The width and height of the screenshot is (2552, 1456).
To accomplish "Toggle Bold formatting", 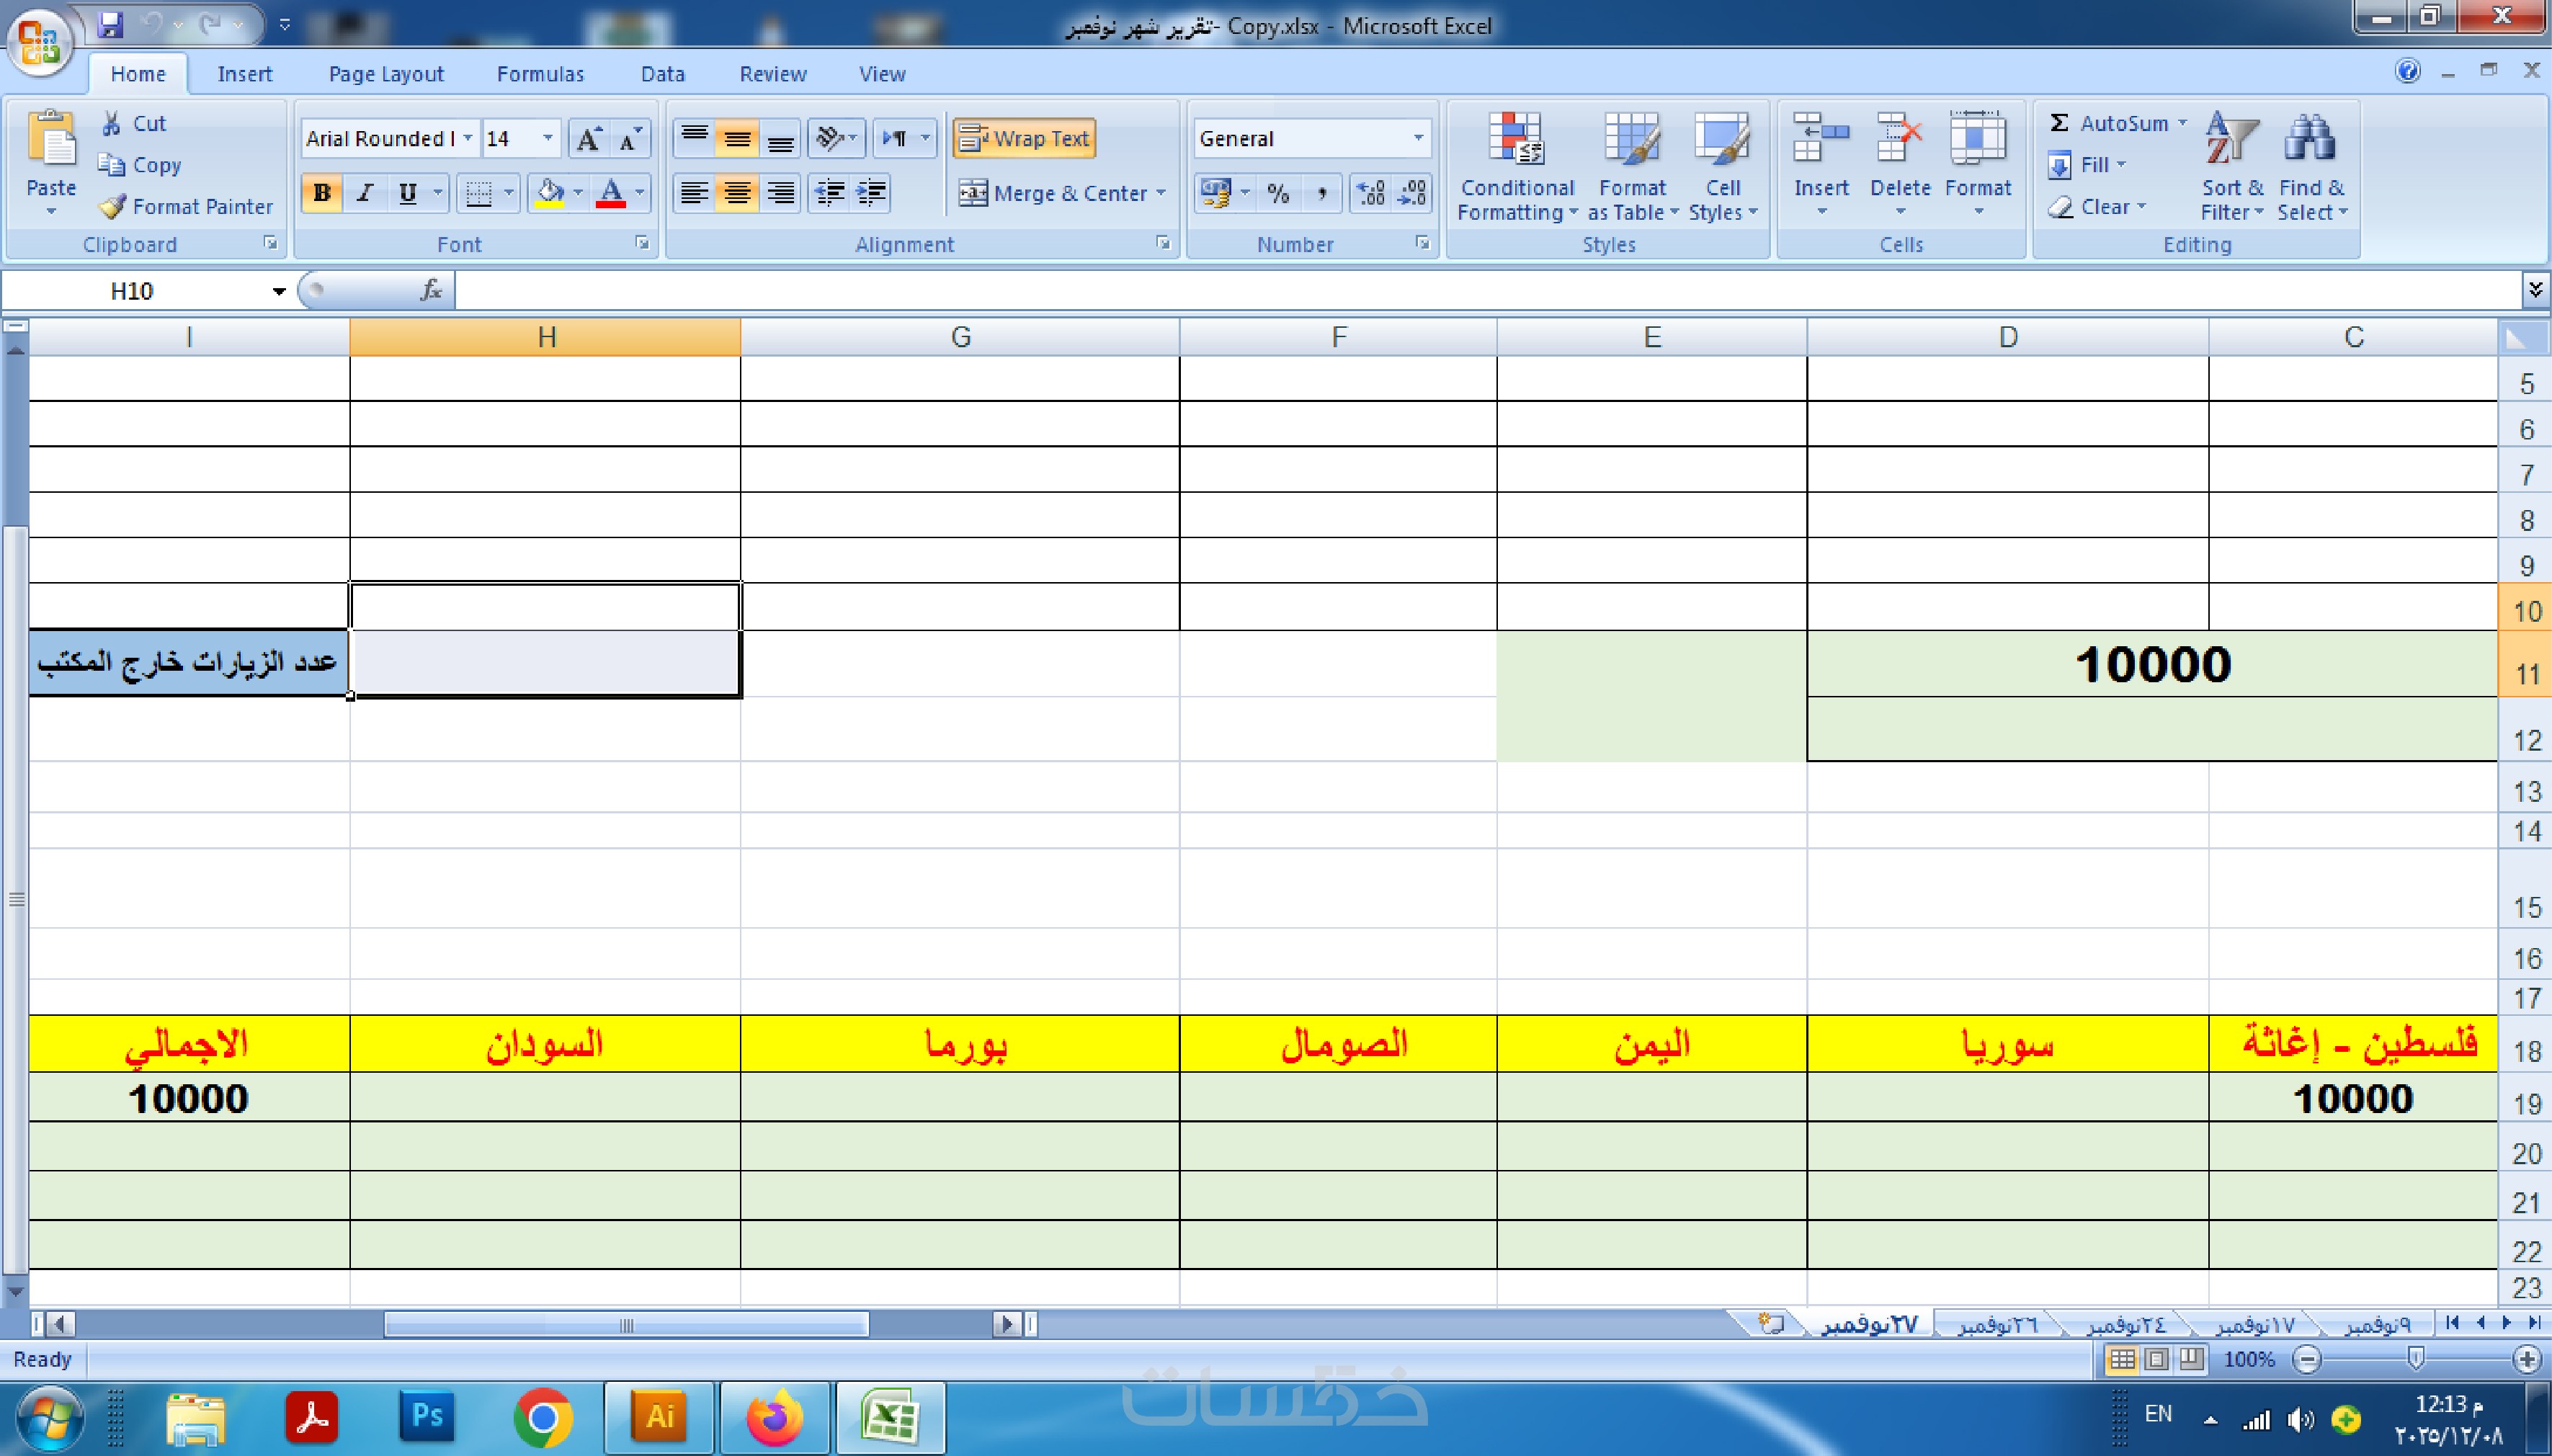I will coord(322,193).
